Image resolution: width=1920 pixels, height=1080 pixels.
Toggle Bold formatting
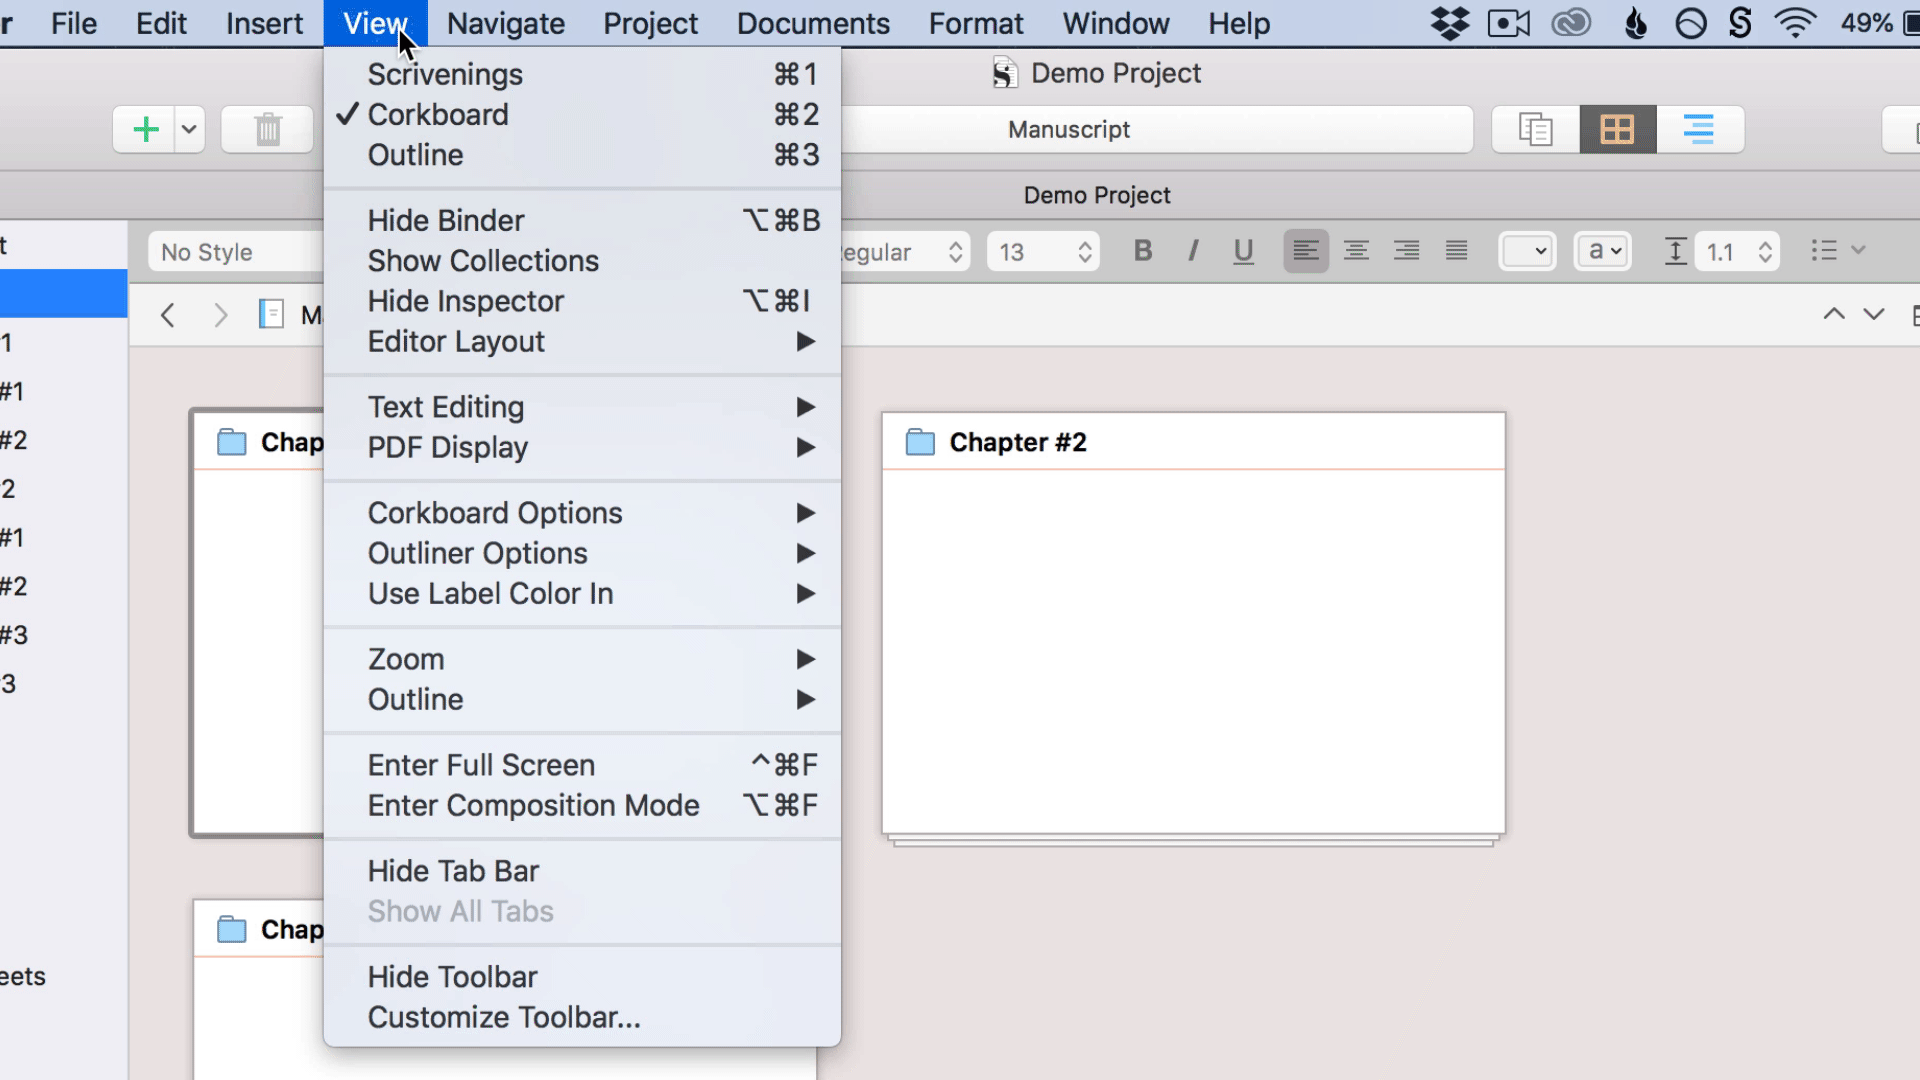click(1143, 251)
